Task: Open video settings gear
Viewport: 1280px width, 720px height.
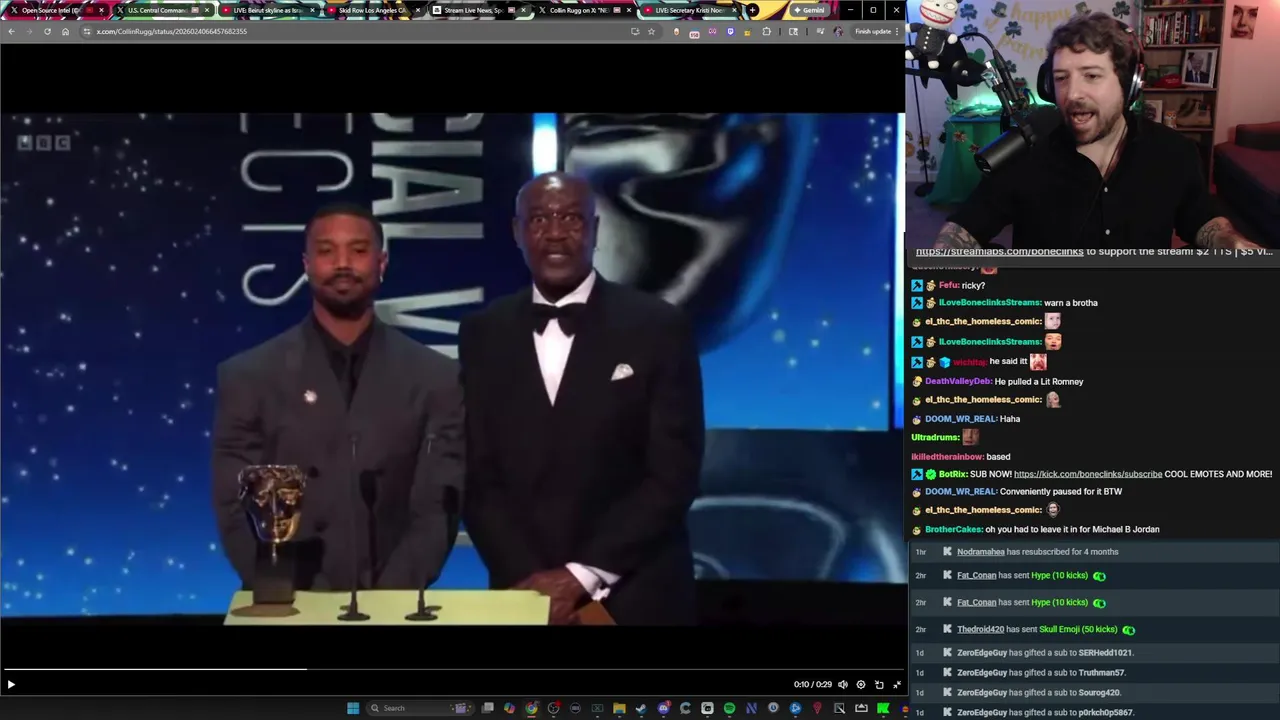Action: click(x=861, y=685)
